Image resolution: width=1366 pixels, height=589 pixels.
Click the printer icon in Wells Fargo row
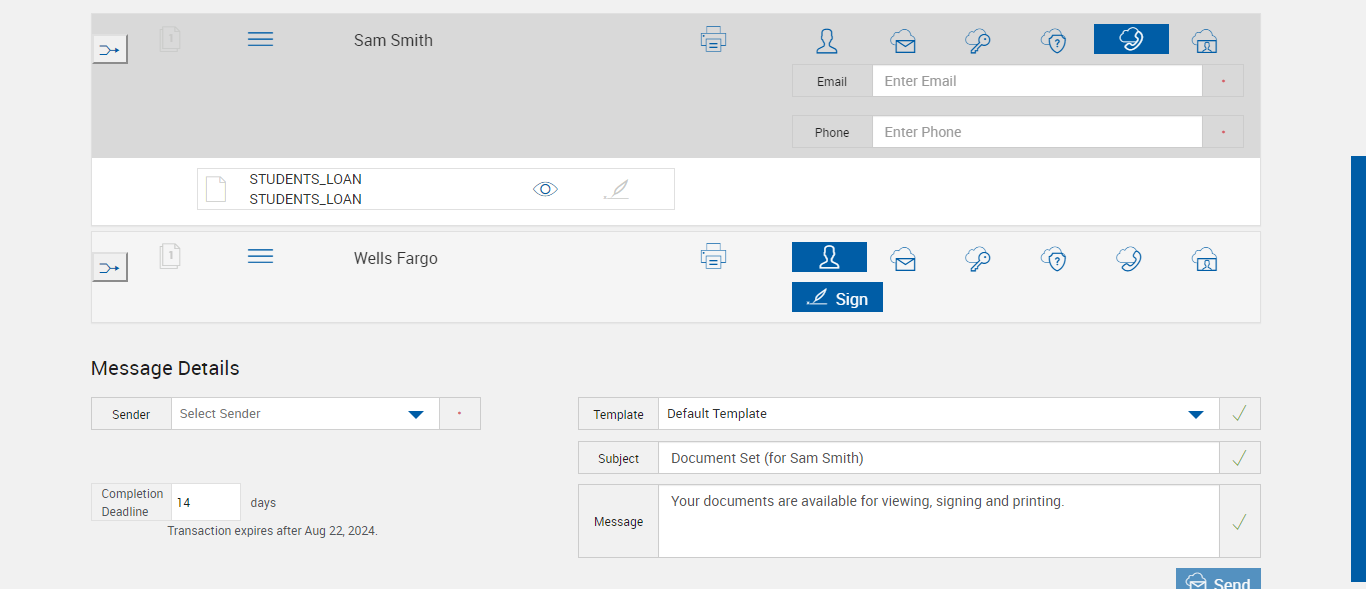click(713, 257)
